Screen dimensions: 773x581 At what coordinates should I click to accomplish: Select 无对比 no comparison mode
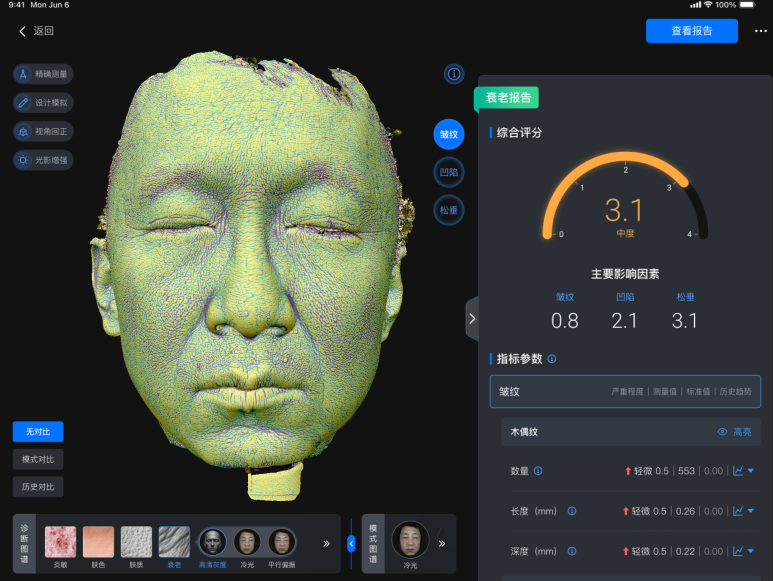coord(38,432)
